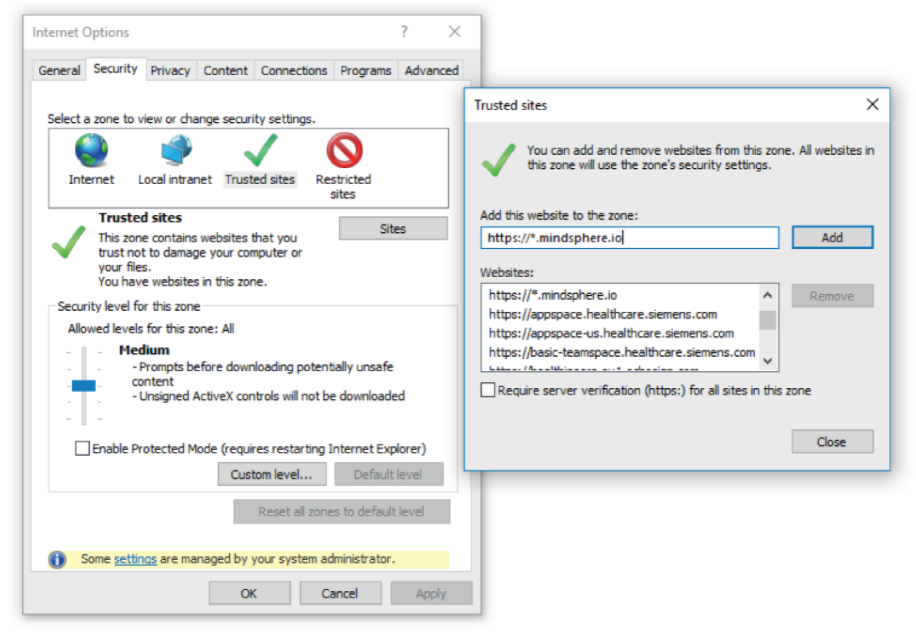
Task: Click the Default level button
Action: coord(388,475)
